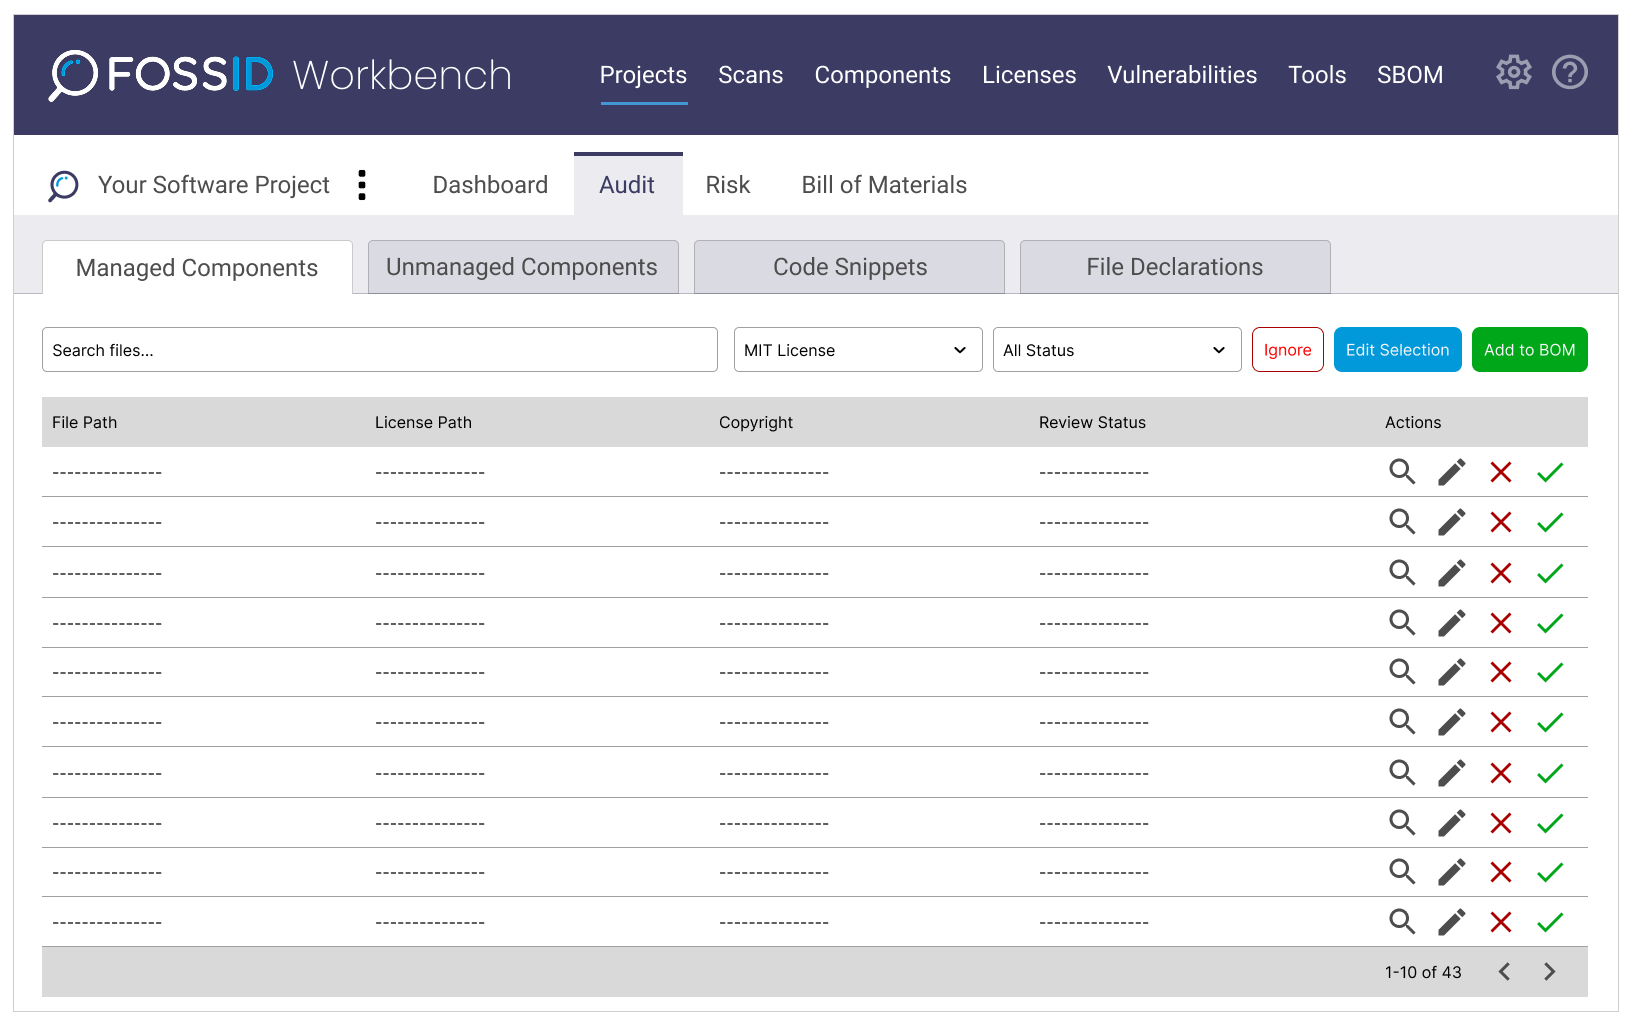Open the SBOM menu

tap(1410, 75)
